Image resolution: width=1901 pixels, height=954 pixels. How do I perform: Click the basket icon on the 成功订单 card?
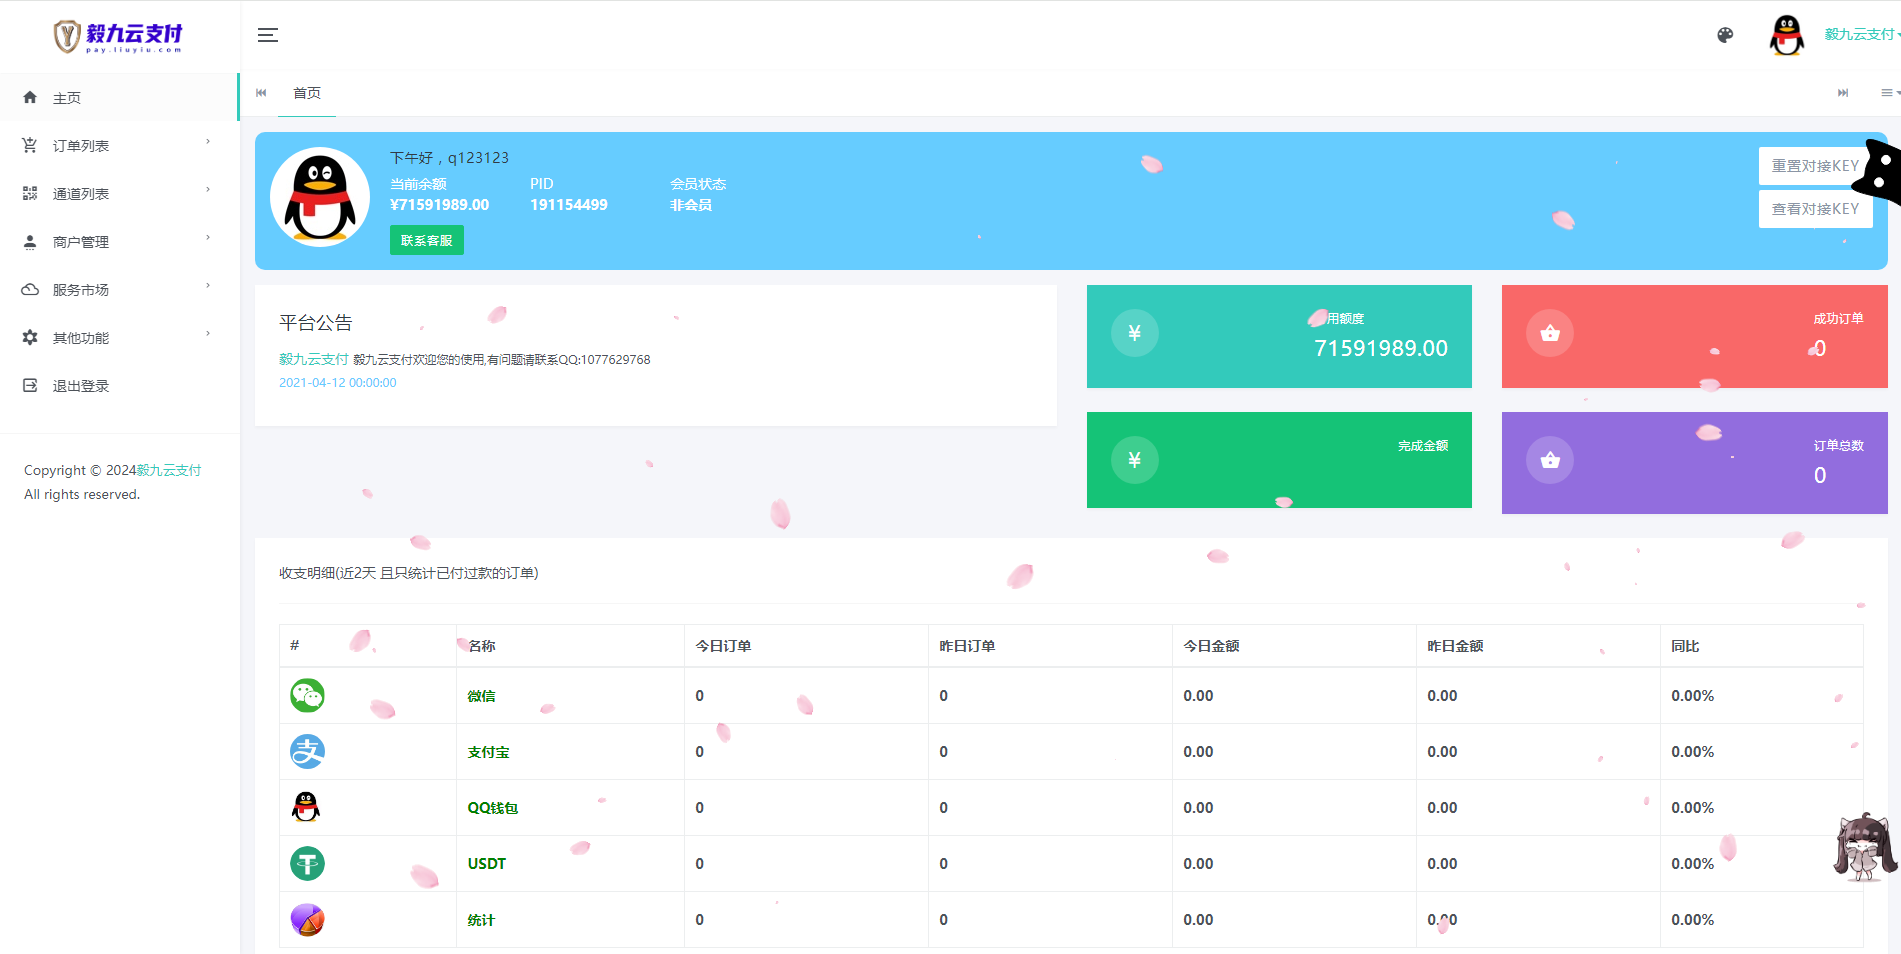tap(1550, 333)
